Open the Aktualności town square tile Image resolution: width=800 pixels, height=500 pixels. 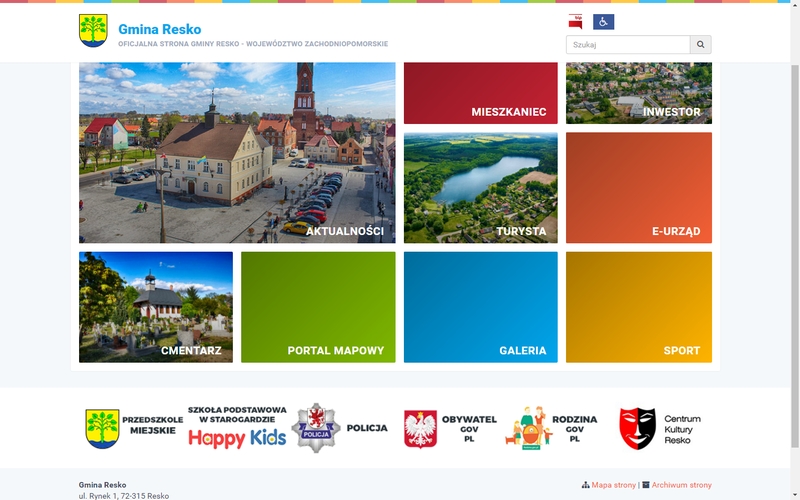237,153
